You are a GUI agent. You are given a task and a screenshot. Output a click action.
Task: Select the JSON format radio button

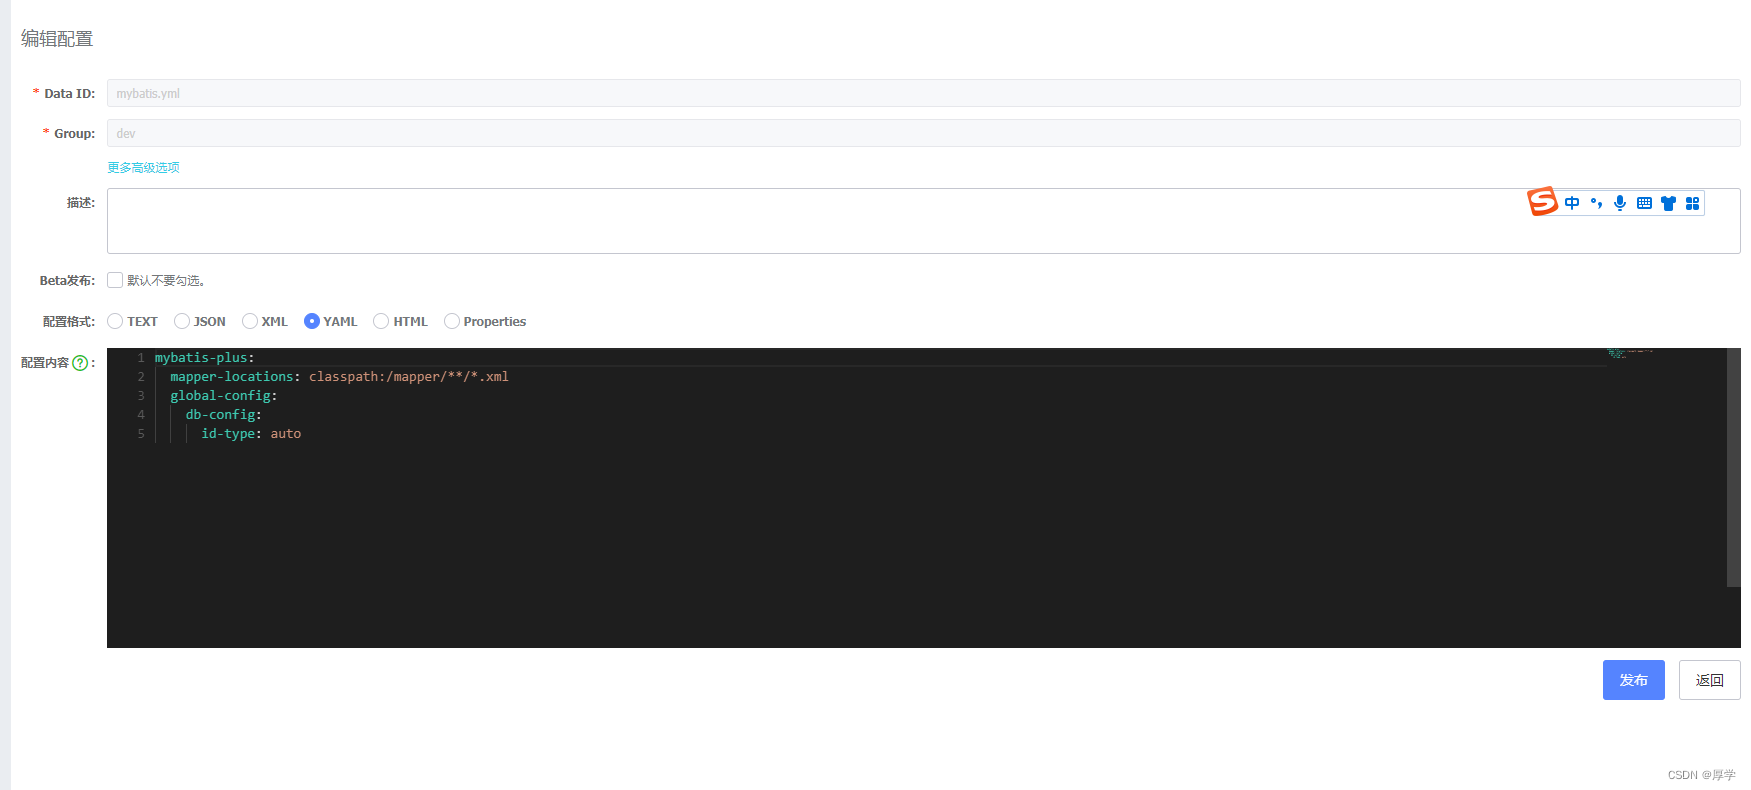coord(182,321)
